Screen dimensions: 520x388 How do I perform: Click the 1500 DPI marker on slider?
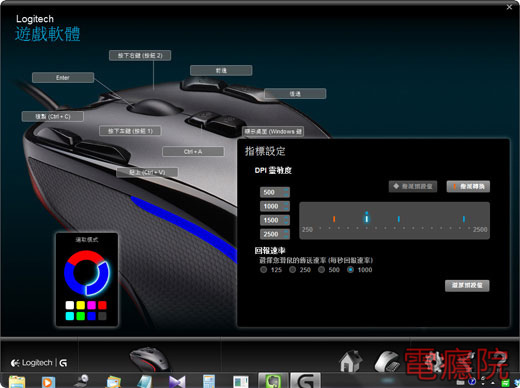click(399, 219)
